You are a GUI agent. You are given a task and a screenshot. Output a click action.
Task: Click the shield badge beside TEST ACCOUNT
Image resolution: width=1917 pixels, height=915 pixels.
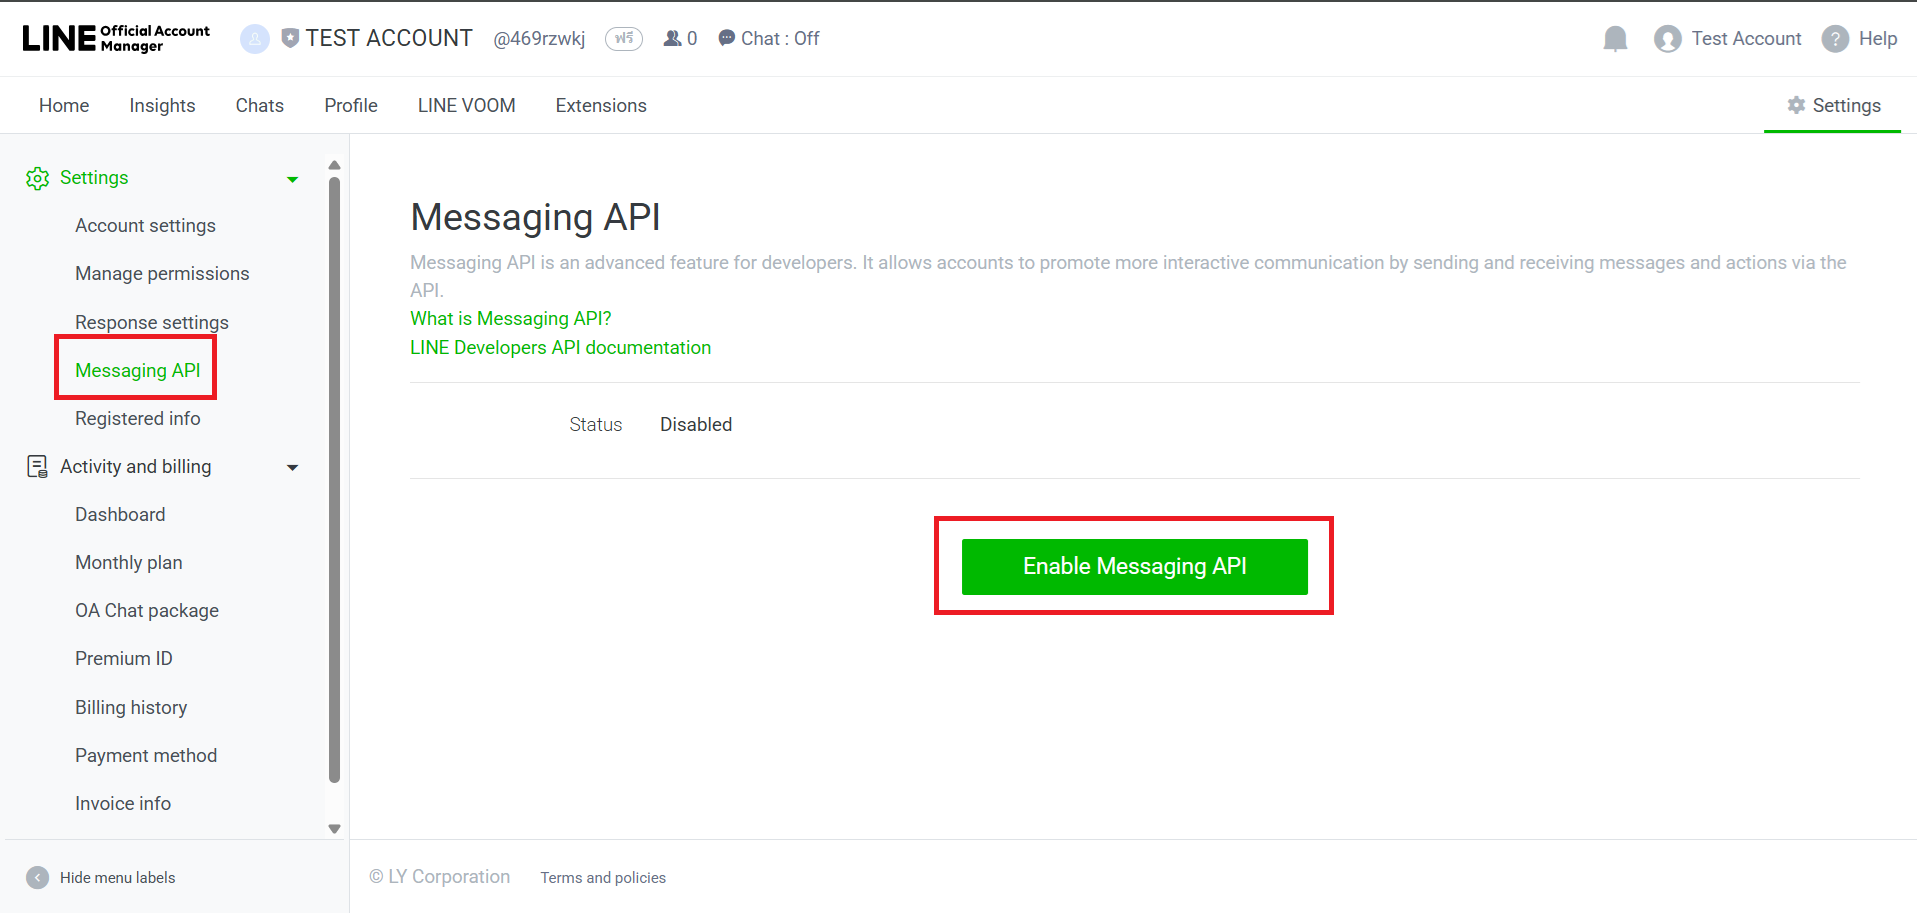point(290,38)
